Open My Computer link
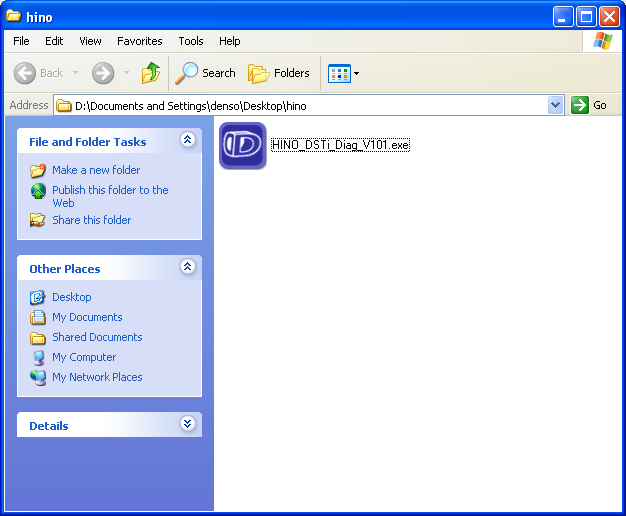626x516 pixels. 84,357
